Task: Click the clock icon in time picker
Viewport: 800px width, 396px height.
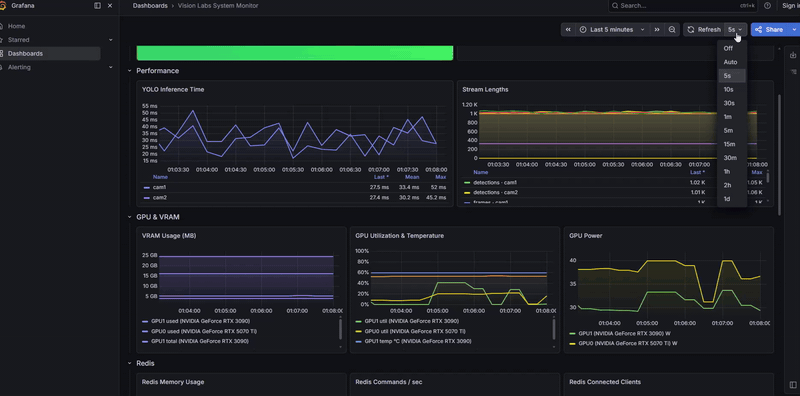Action: click(583, 30)
